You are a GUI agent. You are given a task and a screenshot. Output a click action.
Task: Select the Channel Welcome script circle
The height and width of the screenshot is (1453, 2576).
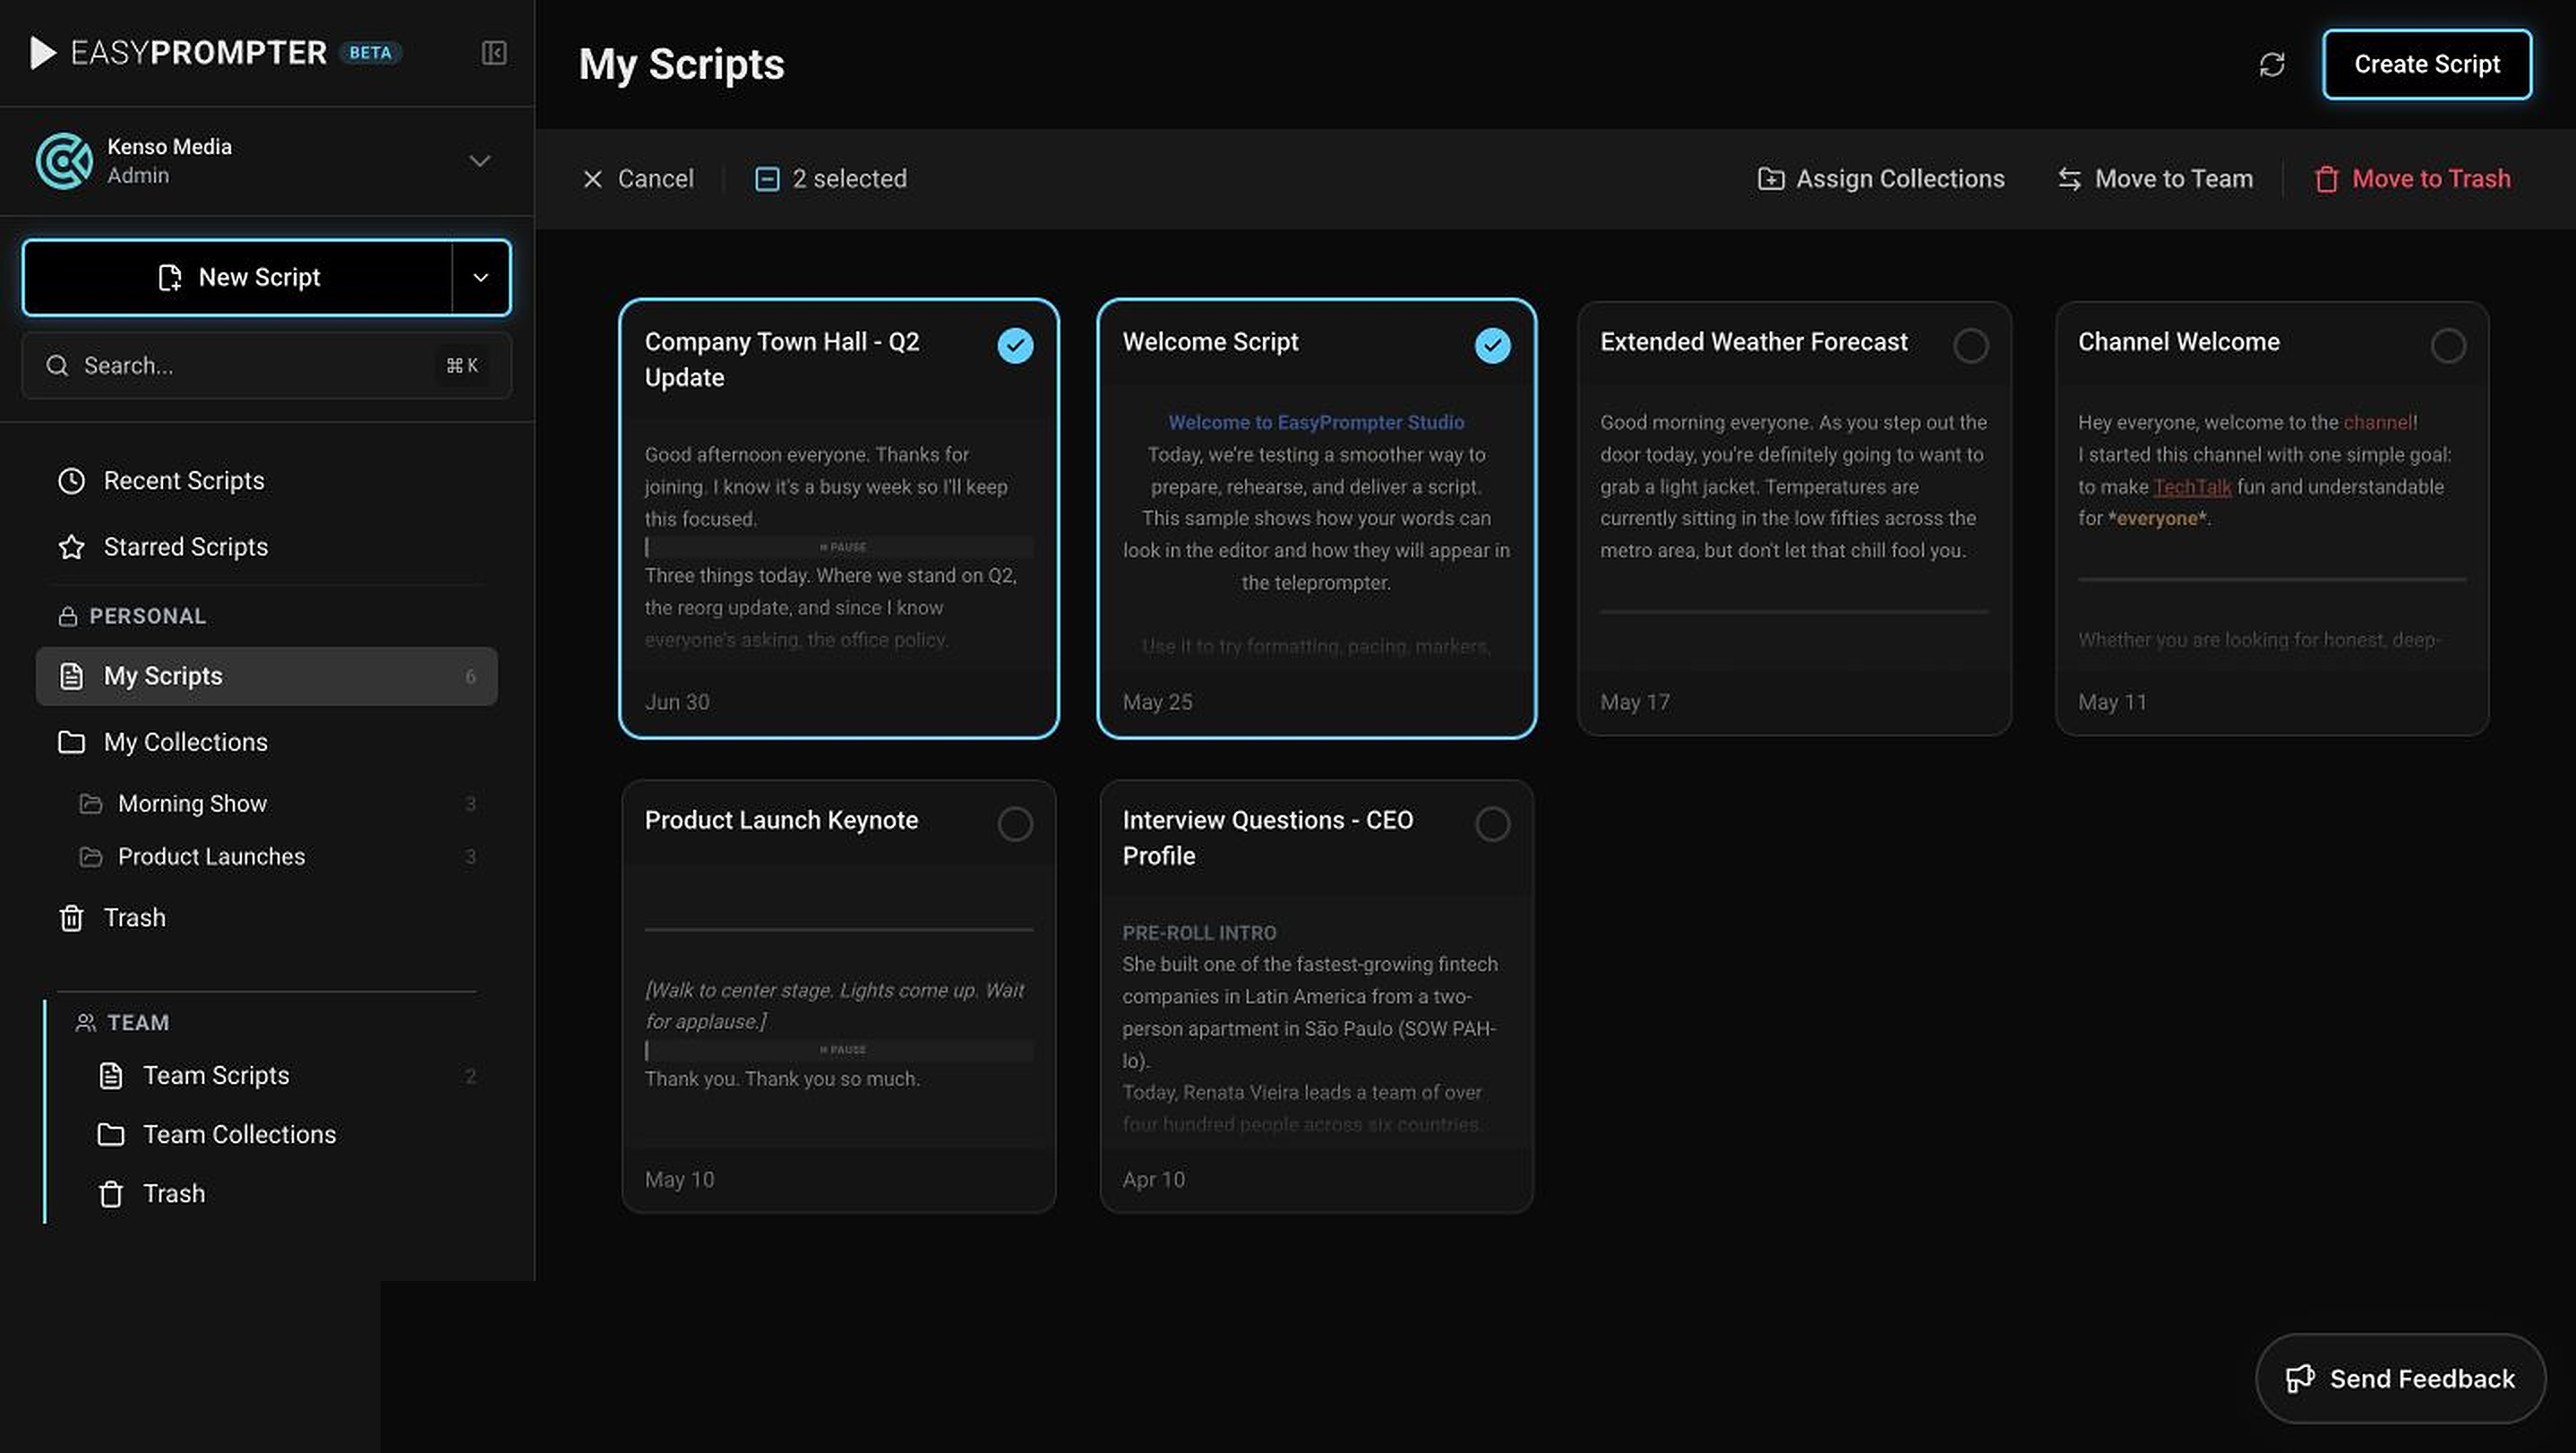(x=2449, y=345)
